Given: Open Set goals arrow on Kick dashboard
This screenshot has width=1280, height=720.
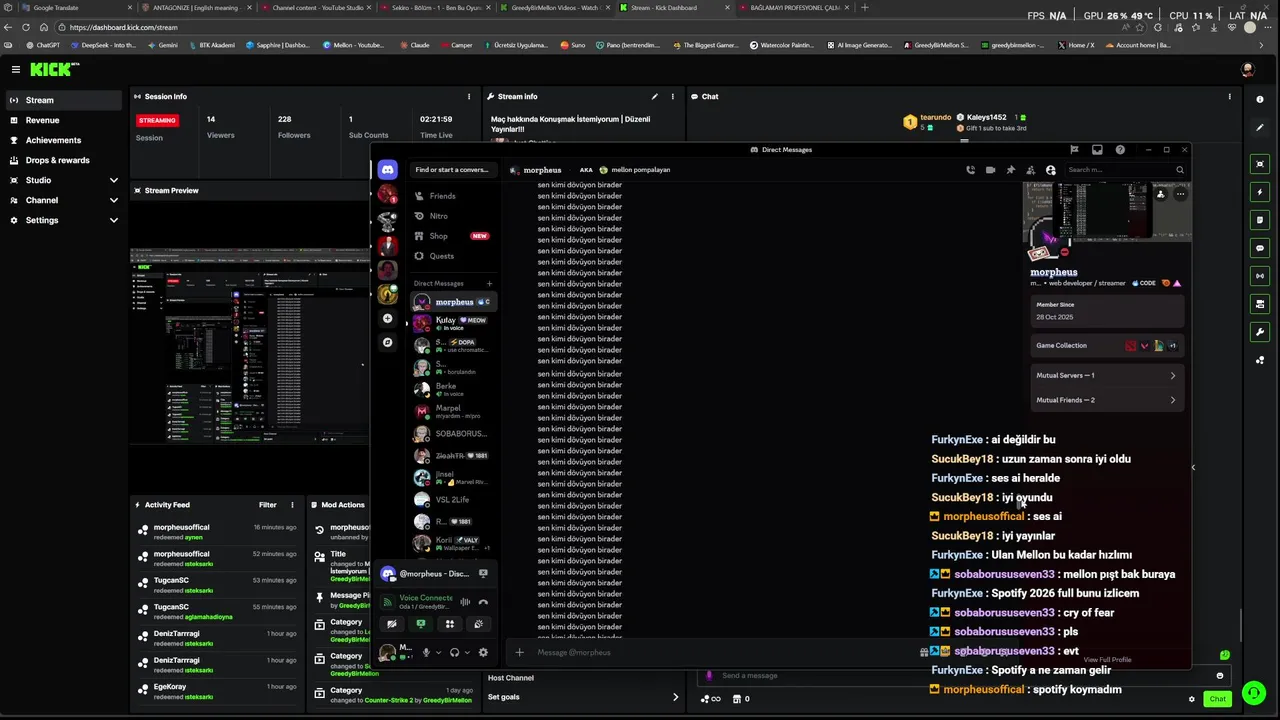Looking at the screenshot, I should click(x=675, y=697).
